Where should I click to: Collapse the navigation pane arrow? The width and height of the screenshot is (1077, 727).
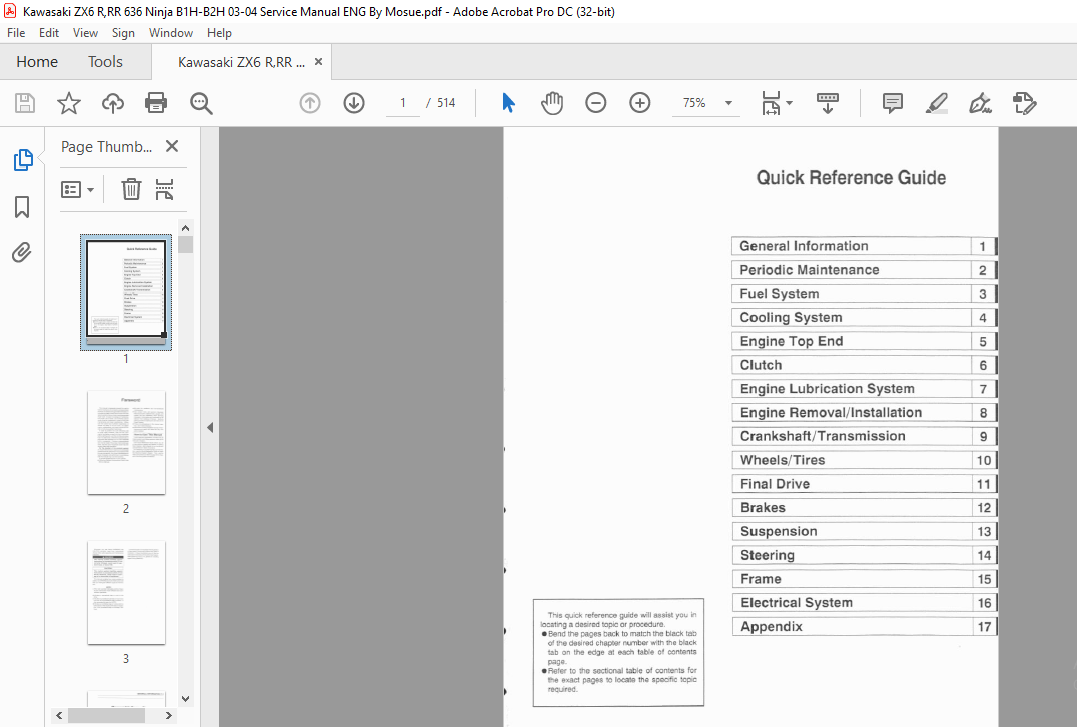(210, 427)
